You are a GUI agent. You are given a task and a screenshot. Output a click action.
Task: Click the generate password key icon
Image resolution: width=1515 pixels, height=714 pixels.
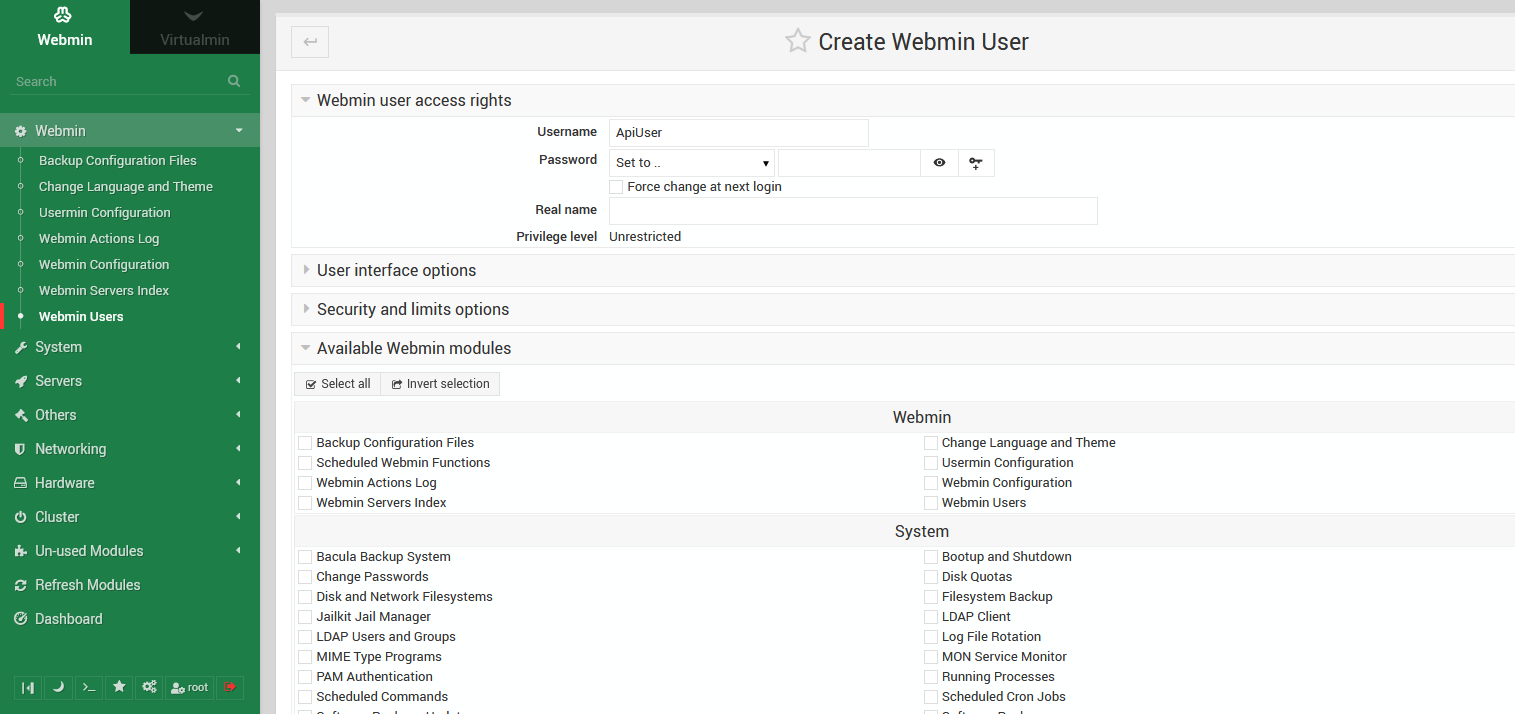(976, 163)
